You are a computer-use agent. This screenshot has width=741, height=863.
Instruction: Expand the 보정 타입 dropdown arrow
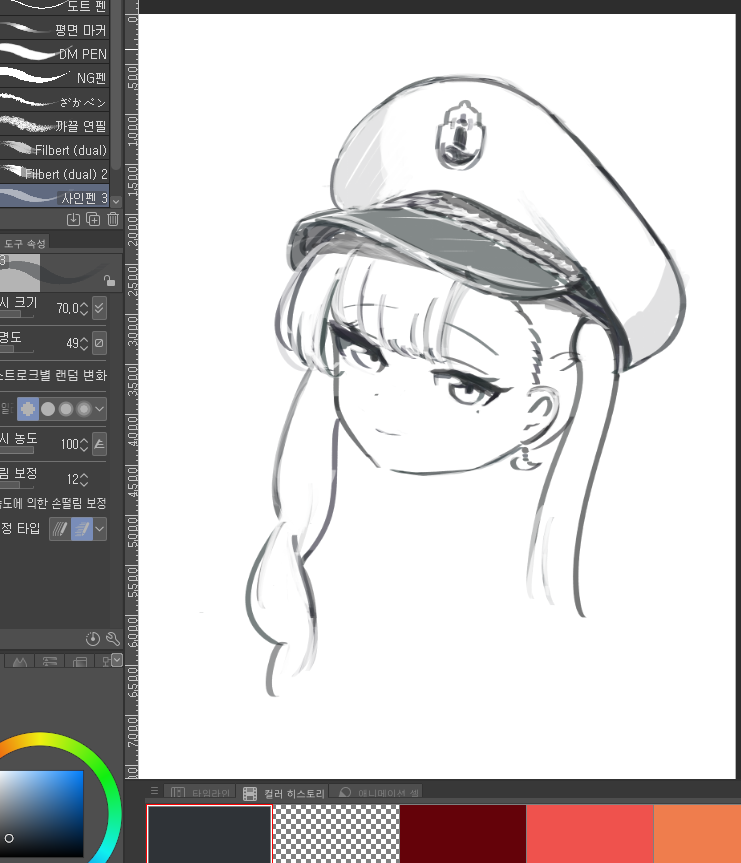click(x=100, y=529)
